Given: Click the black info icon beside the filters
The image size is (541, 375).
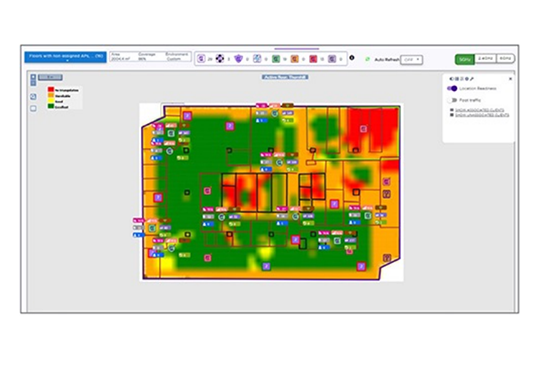Looking at the screenshot, I should pos(352,58).
